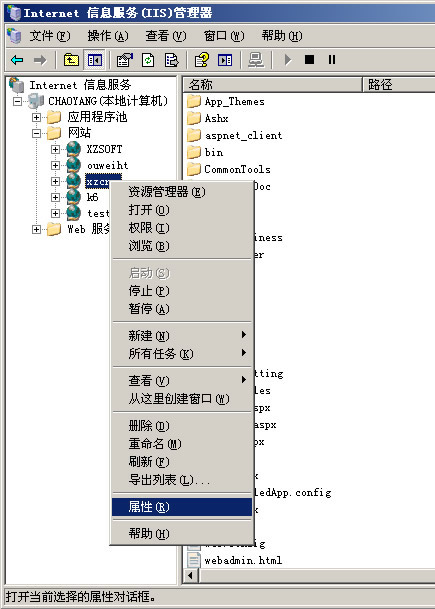Click the Export list toolbar icon
435x609 pixels.
(x=171, y=60)
